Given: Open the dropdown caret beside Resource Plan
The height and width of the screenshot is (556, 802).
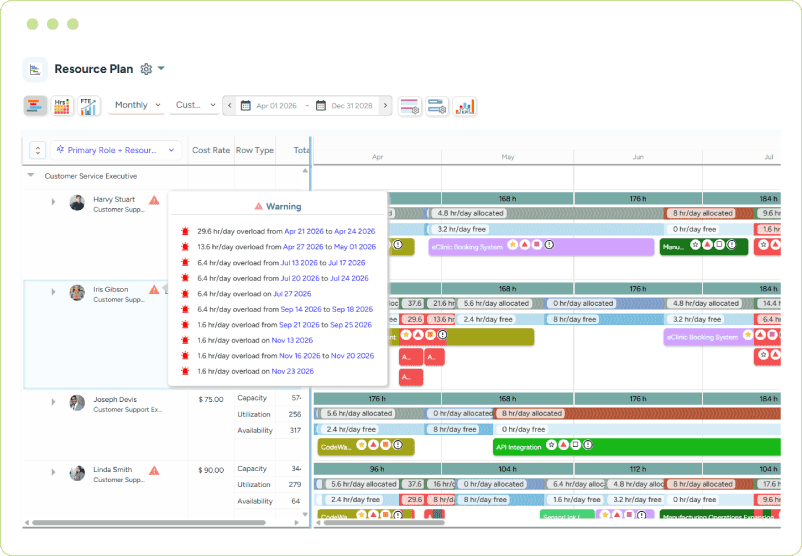Looking at the screenshot, I should 161,68.
